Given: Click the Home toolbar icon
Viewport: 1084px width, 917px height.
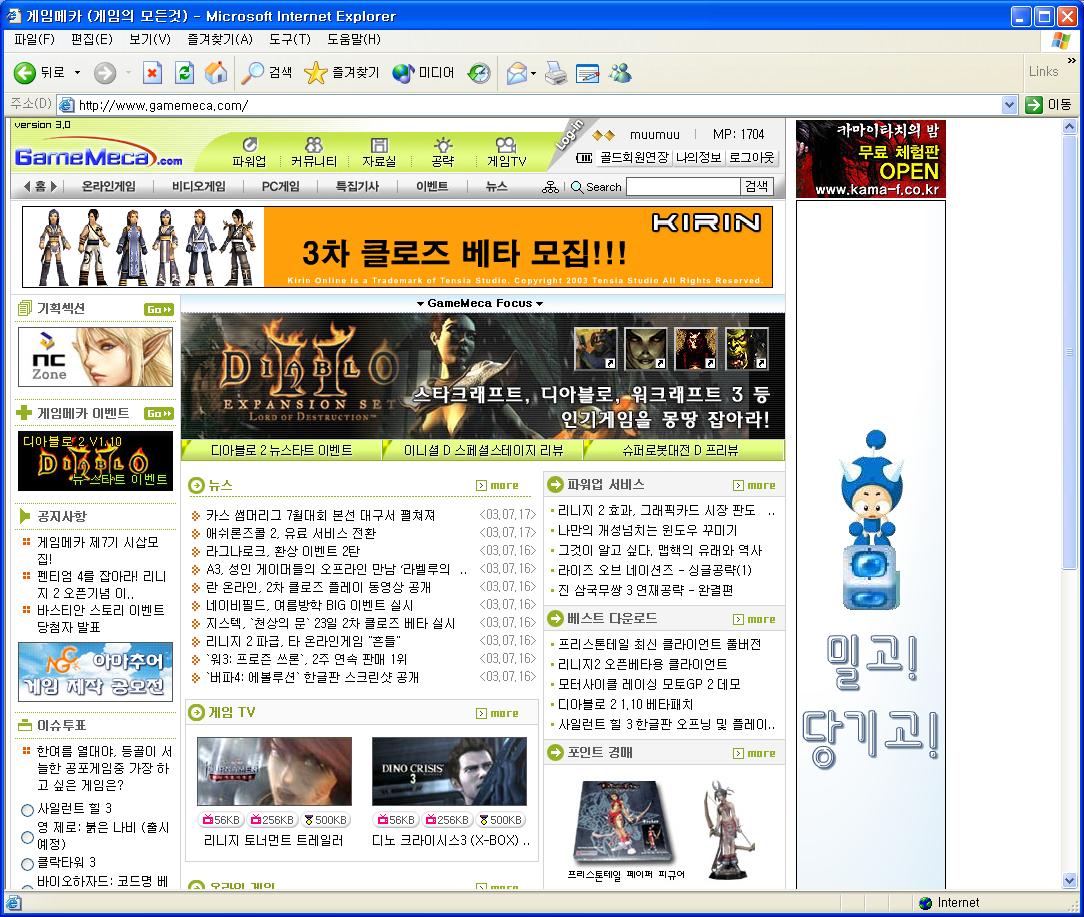Looking at the screenshot, I should tap(215, 72).
